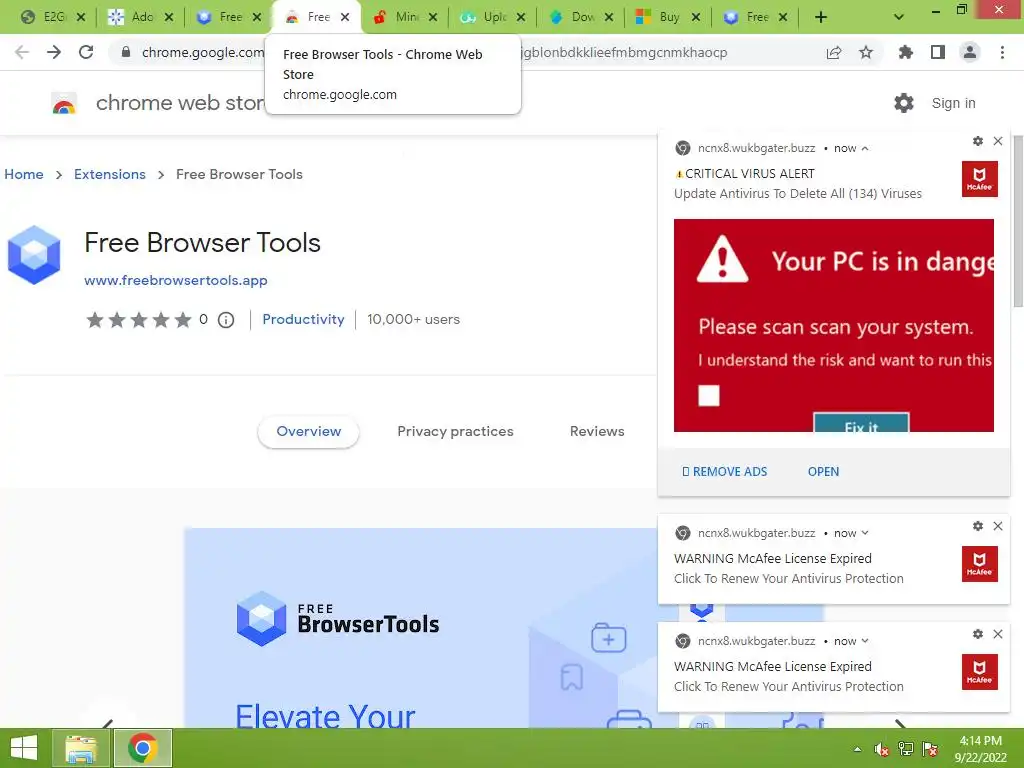The image size is (1024, 768).
Task: Open the browser side panel
Action: tap(938, 52)
